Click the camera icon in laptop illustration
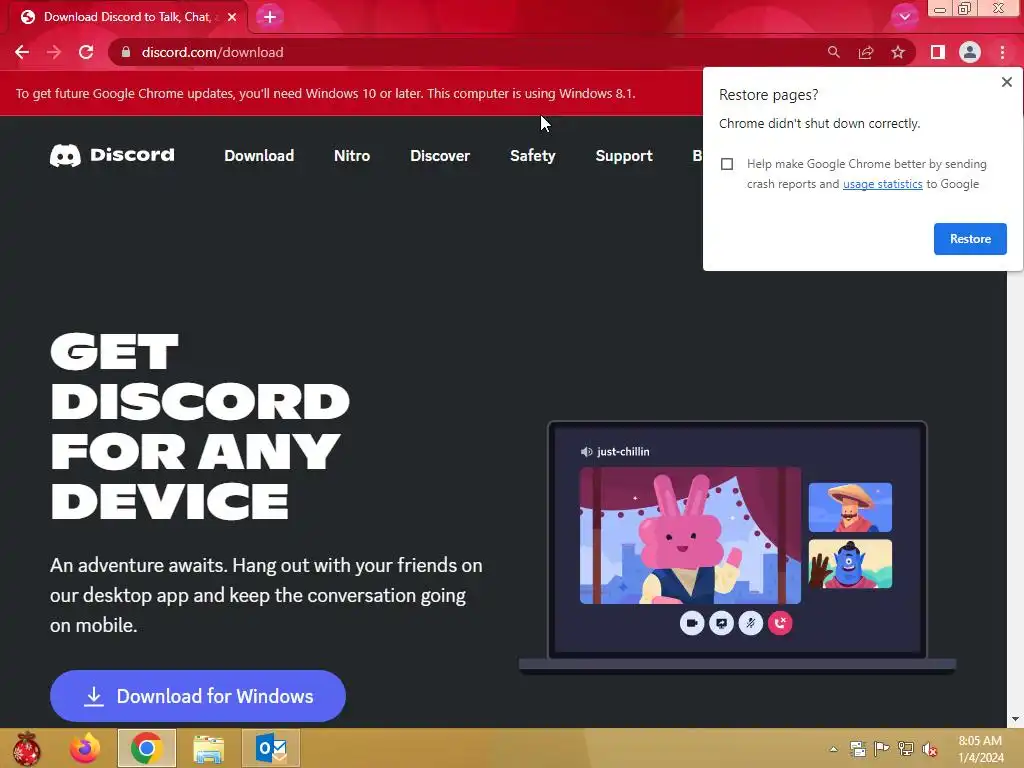Screen dimensions: 1024x768 point(692,623)
